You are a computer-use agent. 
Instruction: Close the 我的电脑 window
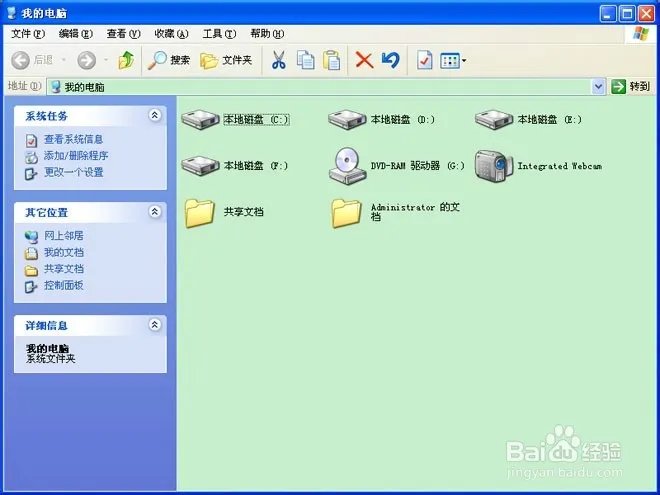click(x=646, y=13)
